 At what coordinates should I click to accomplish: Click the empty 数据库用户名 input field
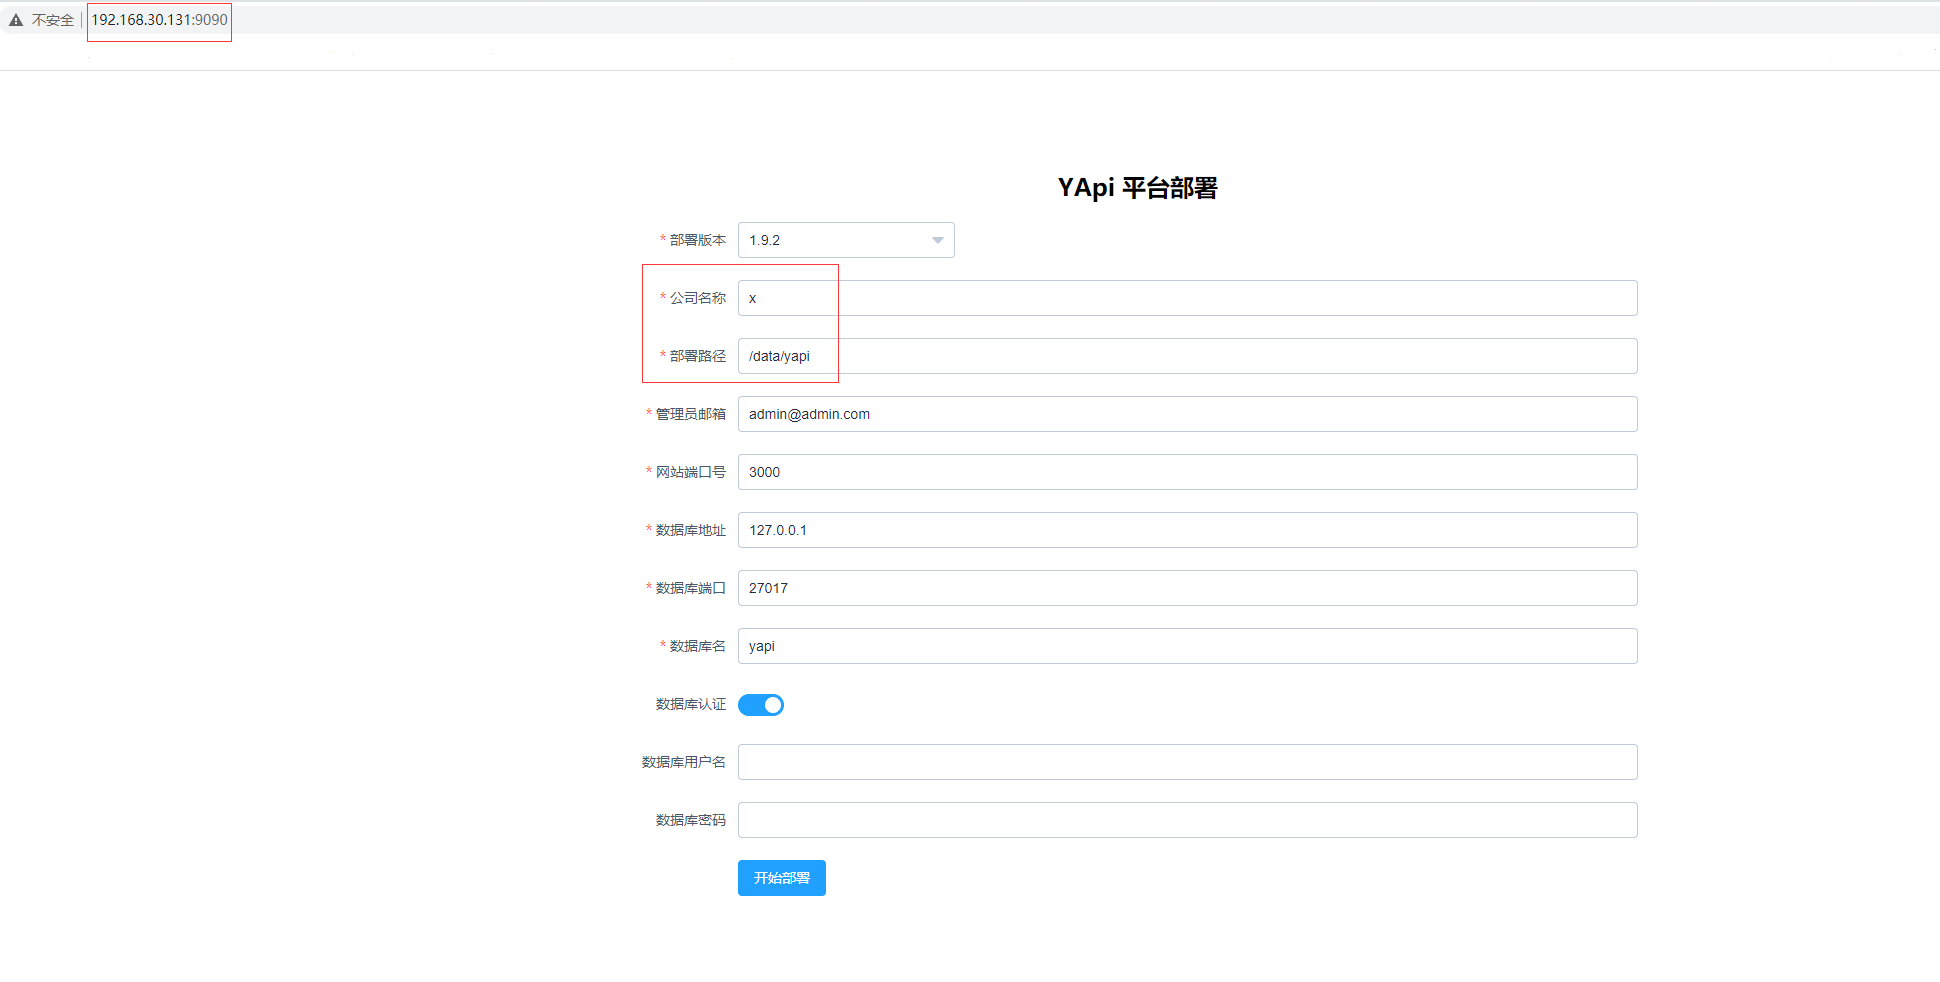coord(1187,762)
